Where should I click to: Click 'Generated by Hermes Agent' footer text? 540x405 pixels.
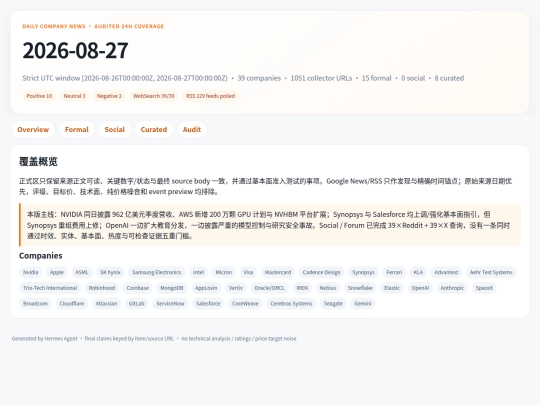pos(45,339)
